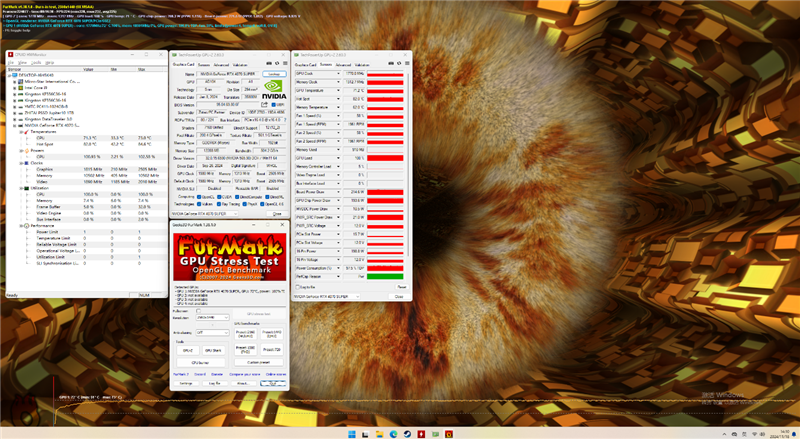Click the Powers icon in HWMonitor tree
800x439 pixels.
(27, 151)
